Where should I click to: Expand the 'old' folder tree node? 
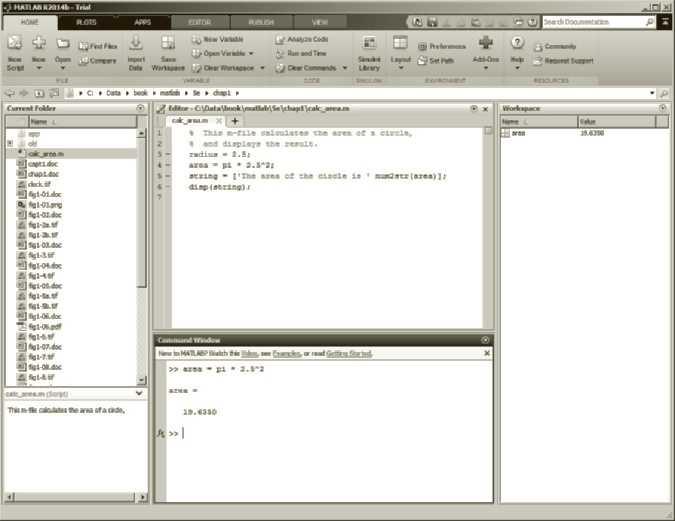point(10,143)
